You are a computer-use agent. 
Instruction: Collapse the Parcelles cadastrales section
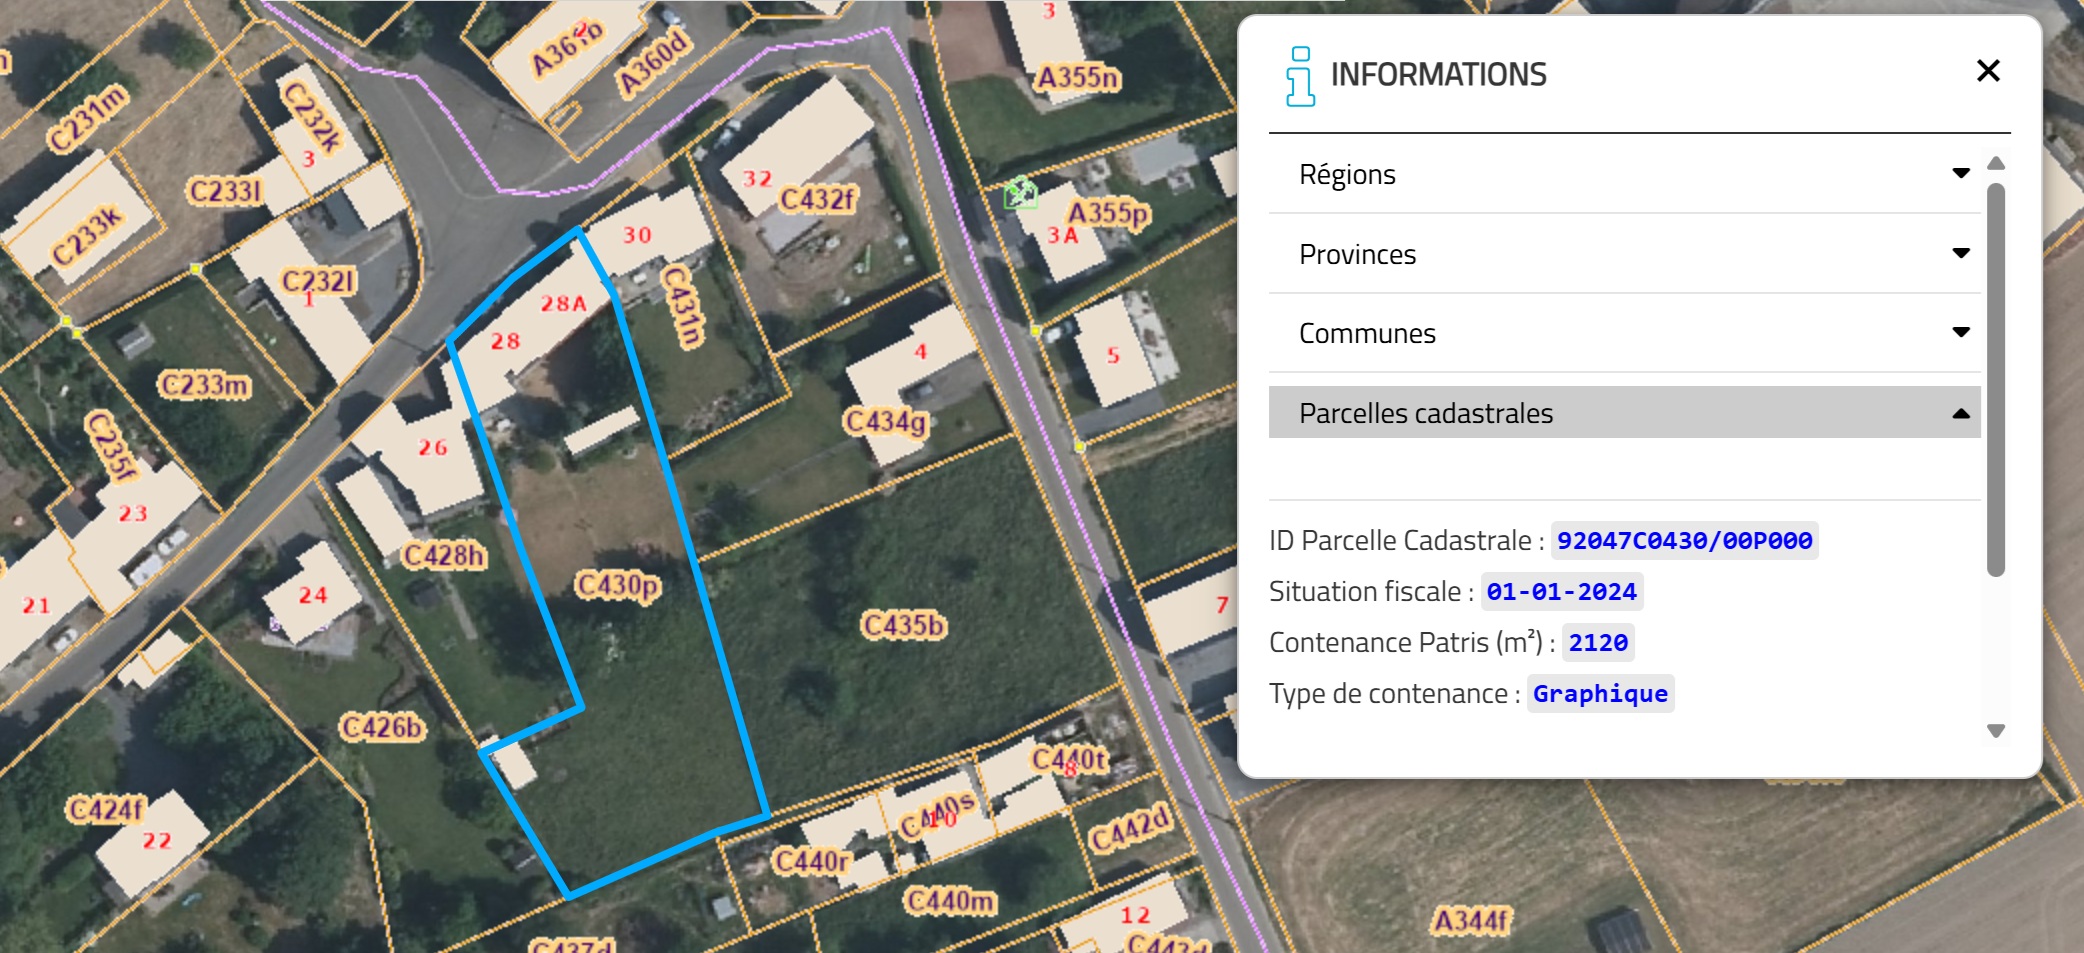pos(1425,413)
